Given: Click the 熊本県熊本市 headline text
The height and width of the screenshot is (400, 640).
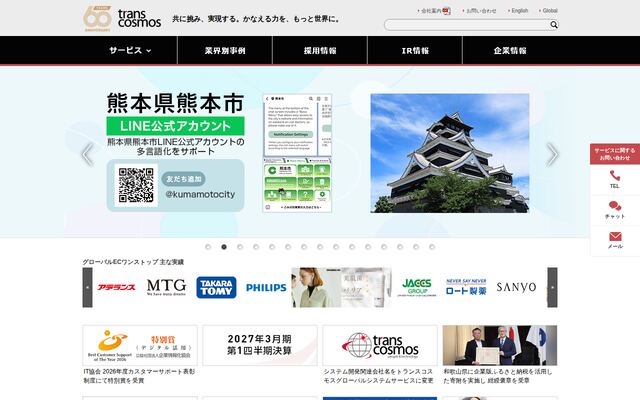Looking at the screenshot, I should click(x=176, y=103).
